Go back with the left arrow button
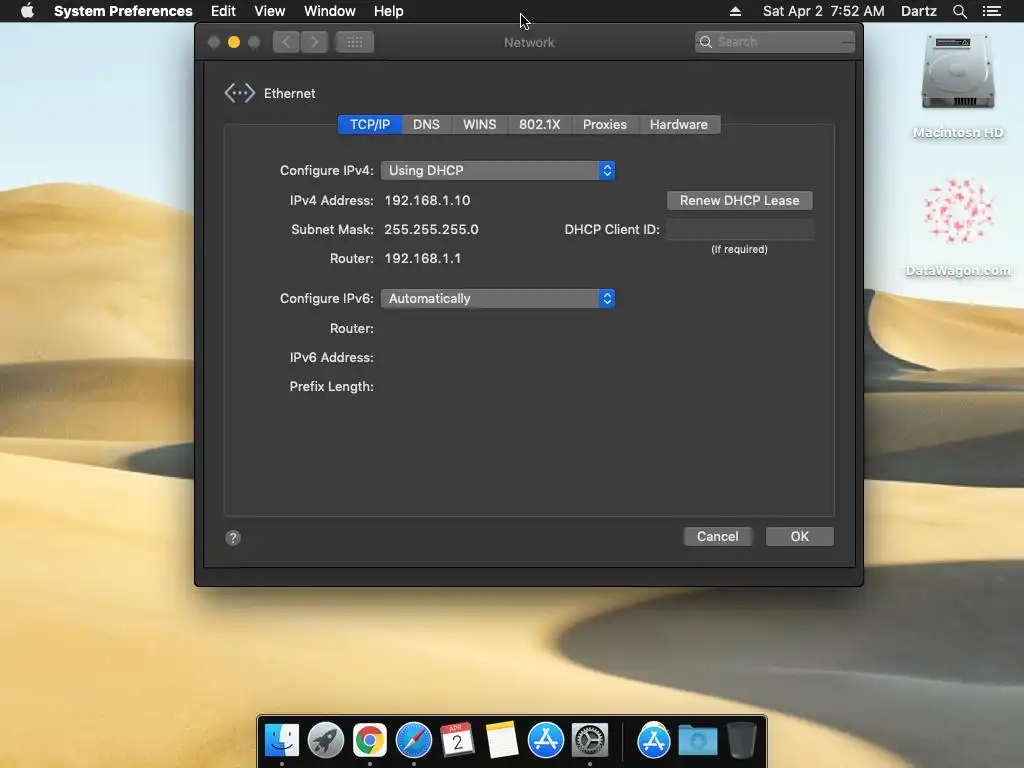 click(x=286, y=42)
